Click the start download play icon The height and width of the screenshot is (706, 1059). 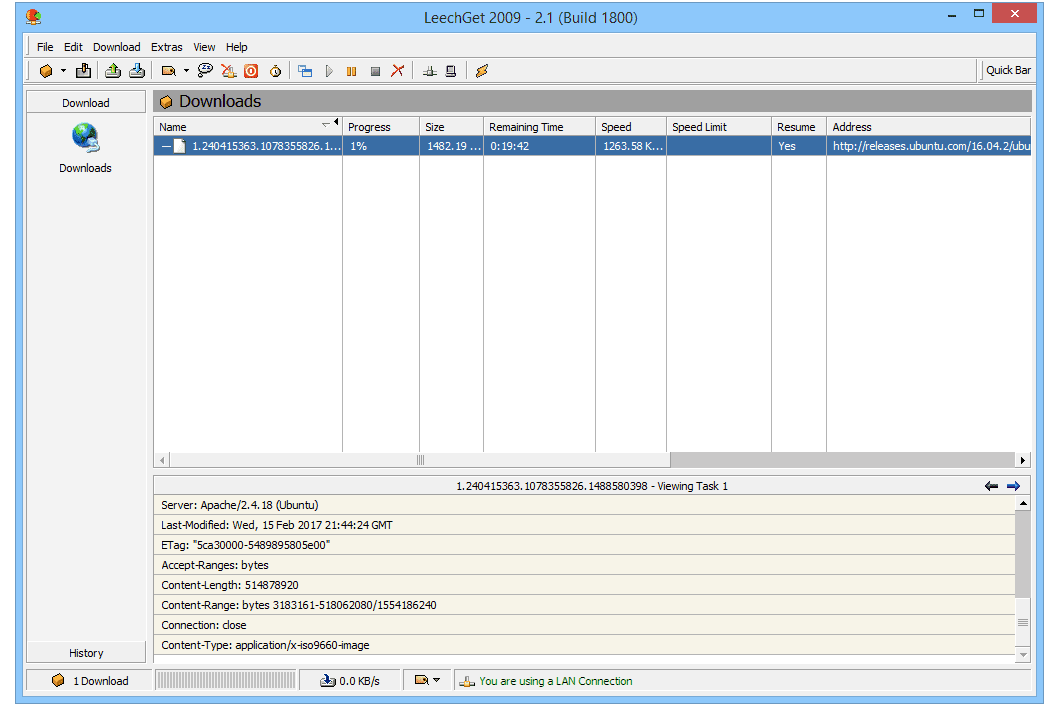(x=329, y=71)
